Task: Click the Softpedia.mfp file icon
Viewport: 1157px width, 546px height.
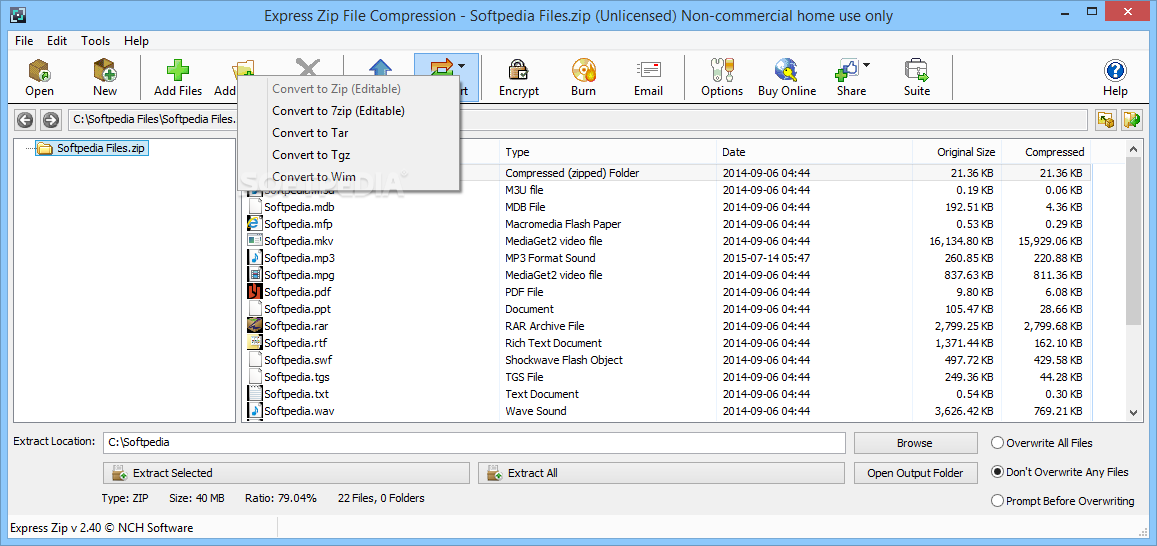Action: coord(255,224)
